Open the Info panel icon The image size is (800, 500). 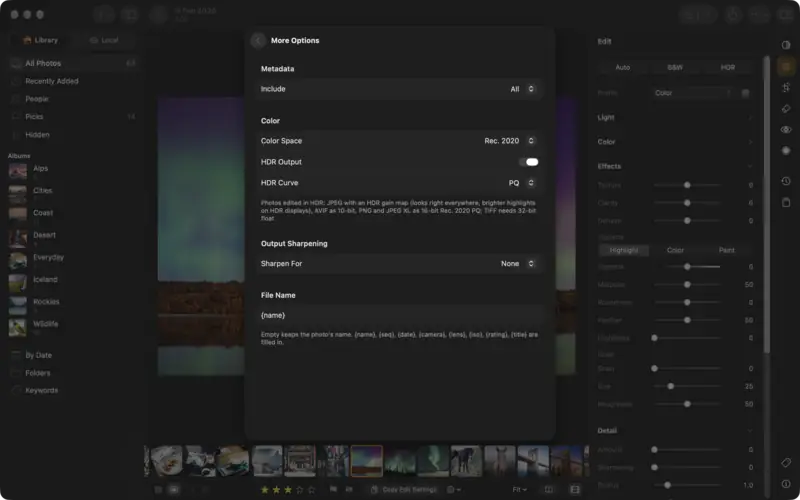point(786,484)
